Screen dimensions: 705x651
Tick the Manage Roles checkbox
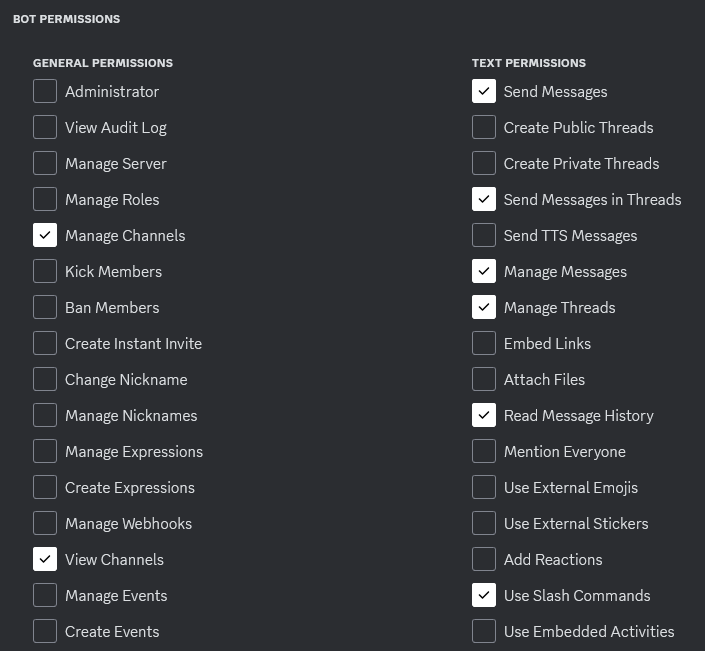45,199
